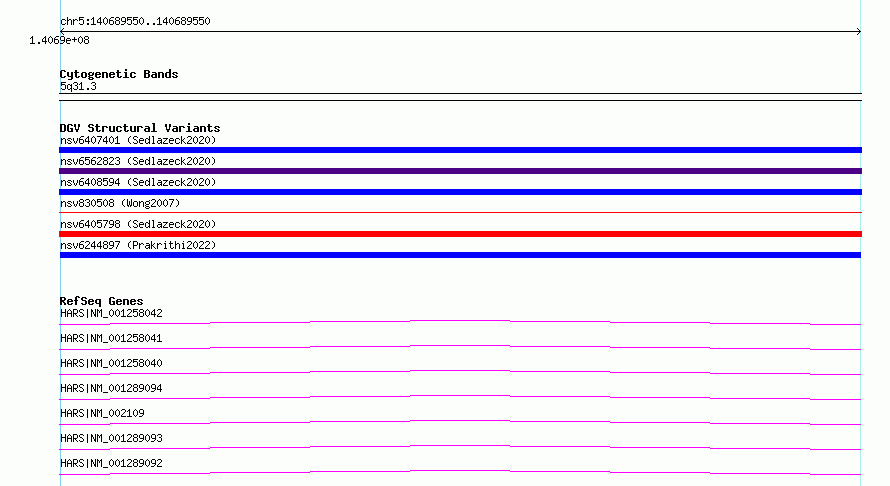Select the 1.4069e+08 scale value
This screenshot has height=486, width=890.
[x=59, y=40]
